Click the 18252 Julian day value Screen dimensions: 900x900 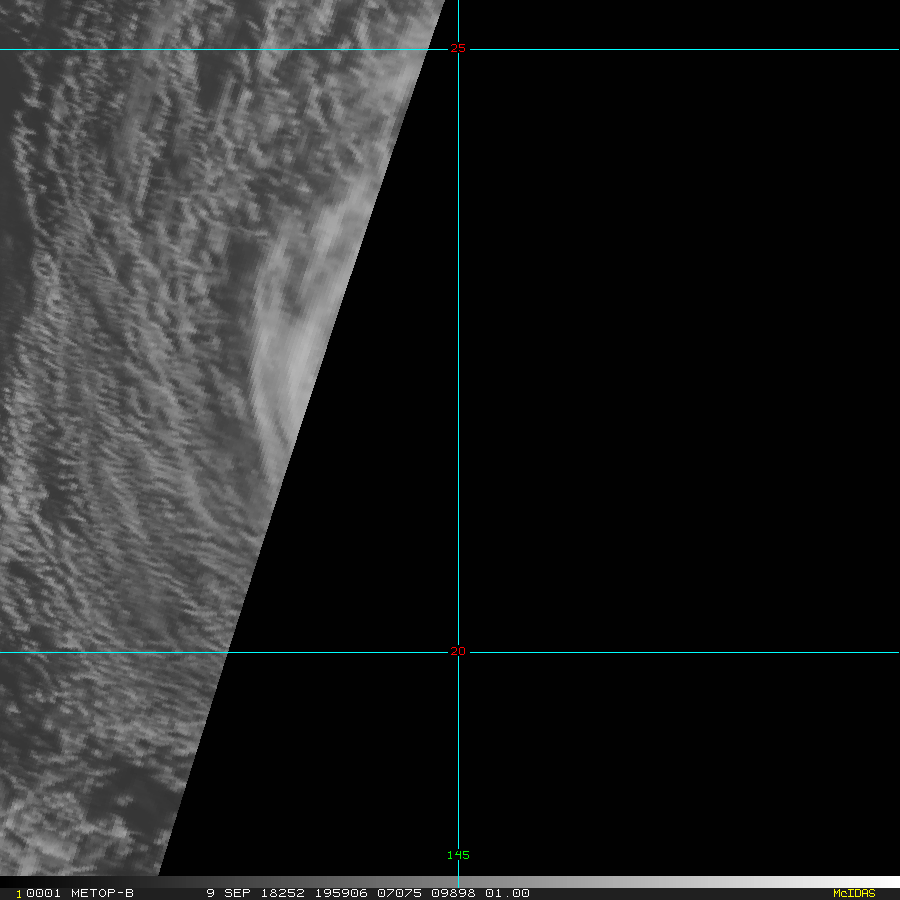[x=281, y=893]
